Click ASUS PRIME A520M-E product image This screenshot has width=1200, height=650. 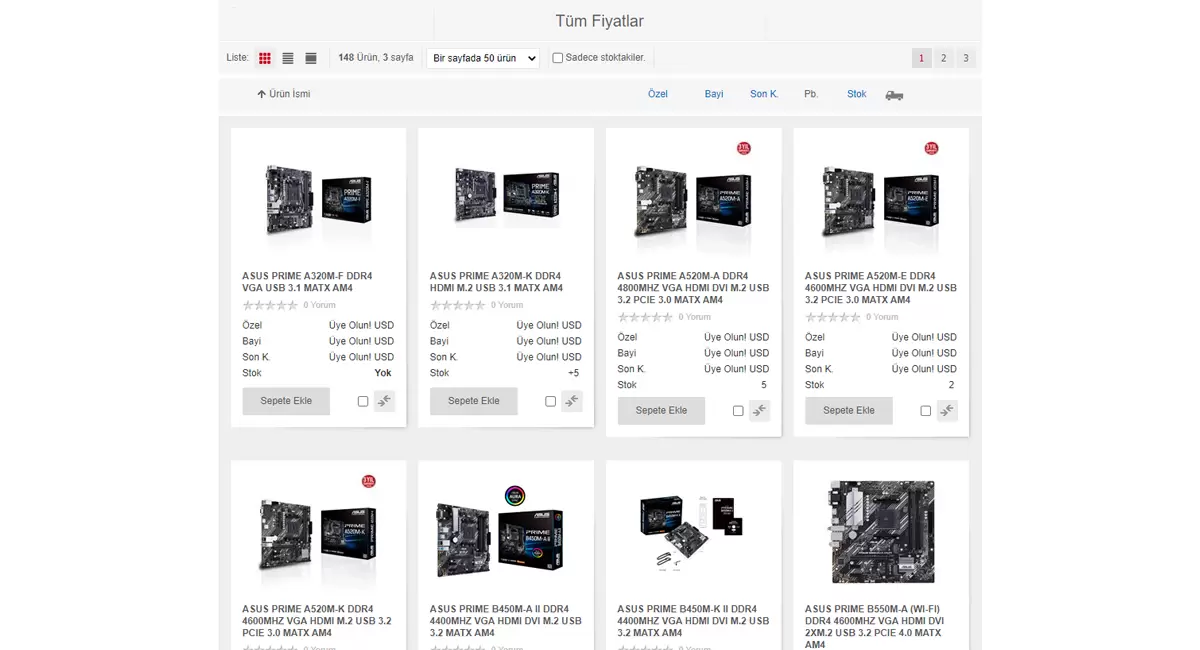tap(881, 201)
